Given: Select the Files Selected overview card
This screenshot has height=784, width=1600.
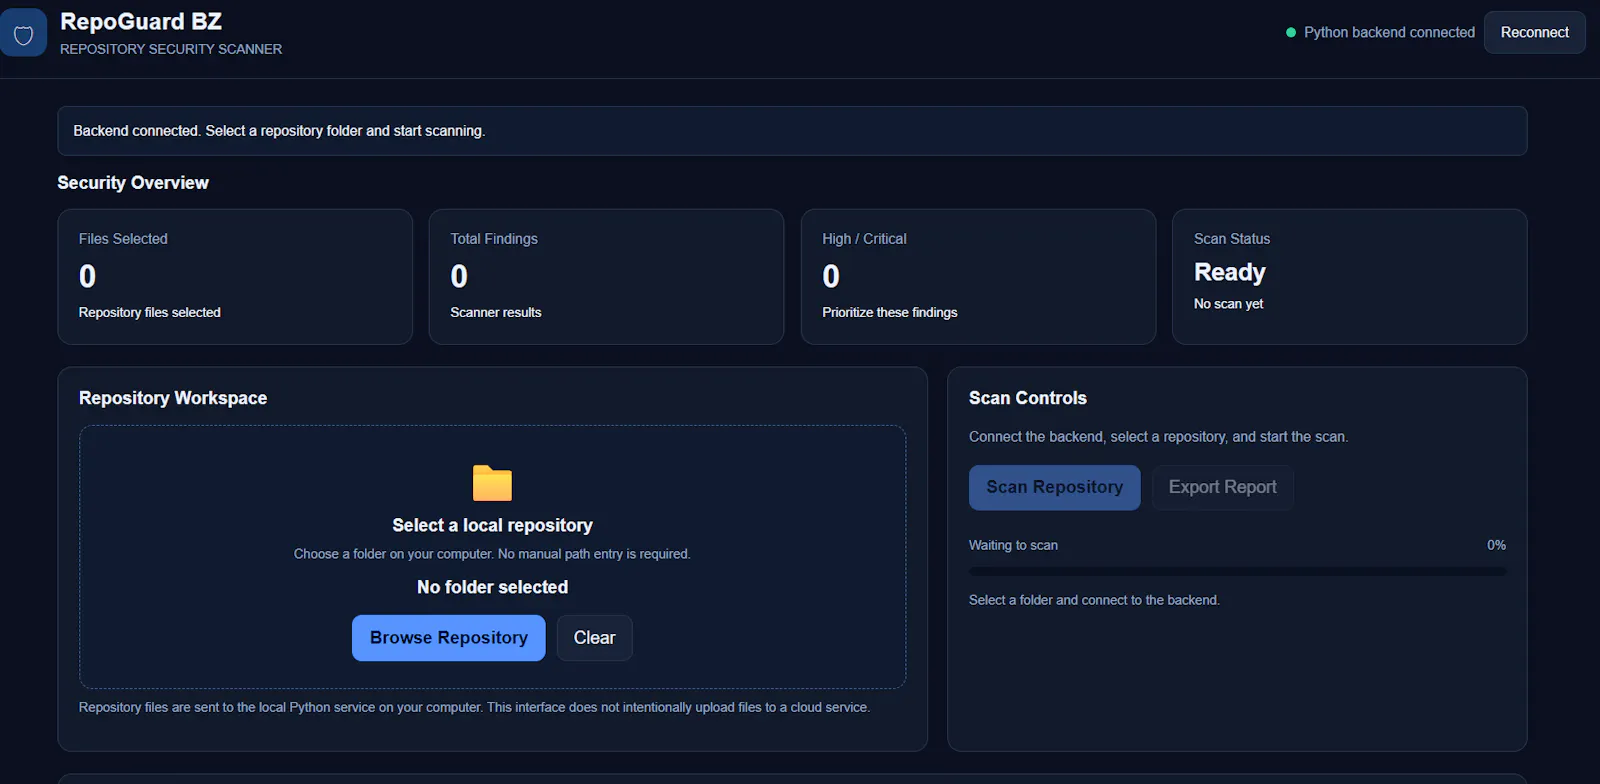Looking at the screenshot, I should pos(235,277).
